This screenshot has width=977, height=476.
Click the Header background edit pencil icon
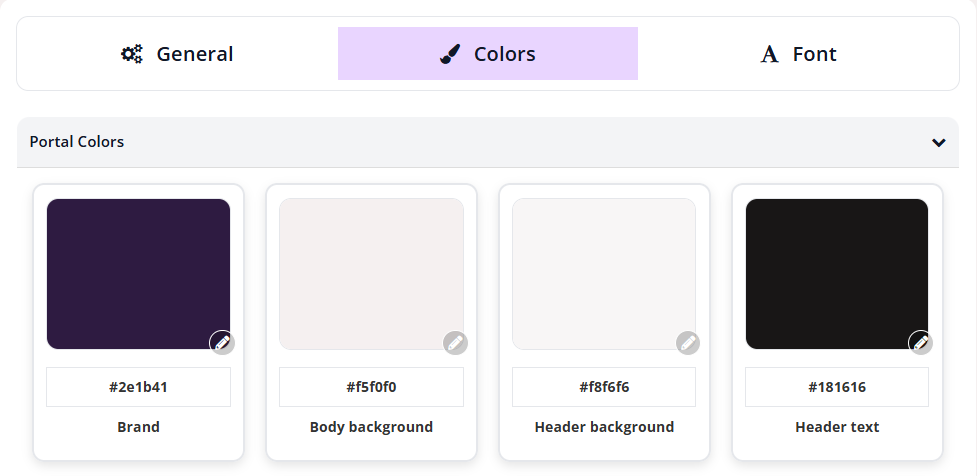tap(688, 342)
